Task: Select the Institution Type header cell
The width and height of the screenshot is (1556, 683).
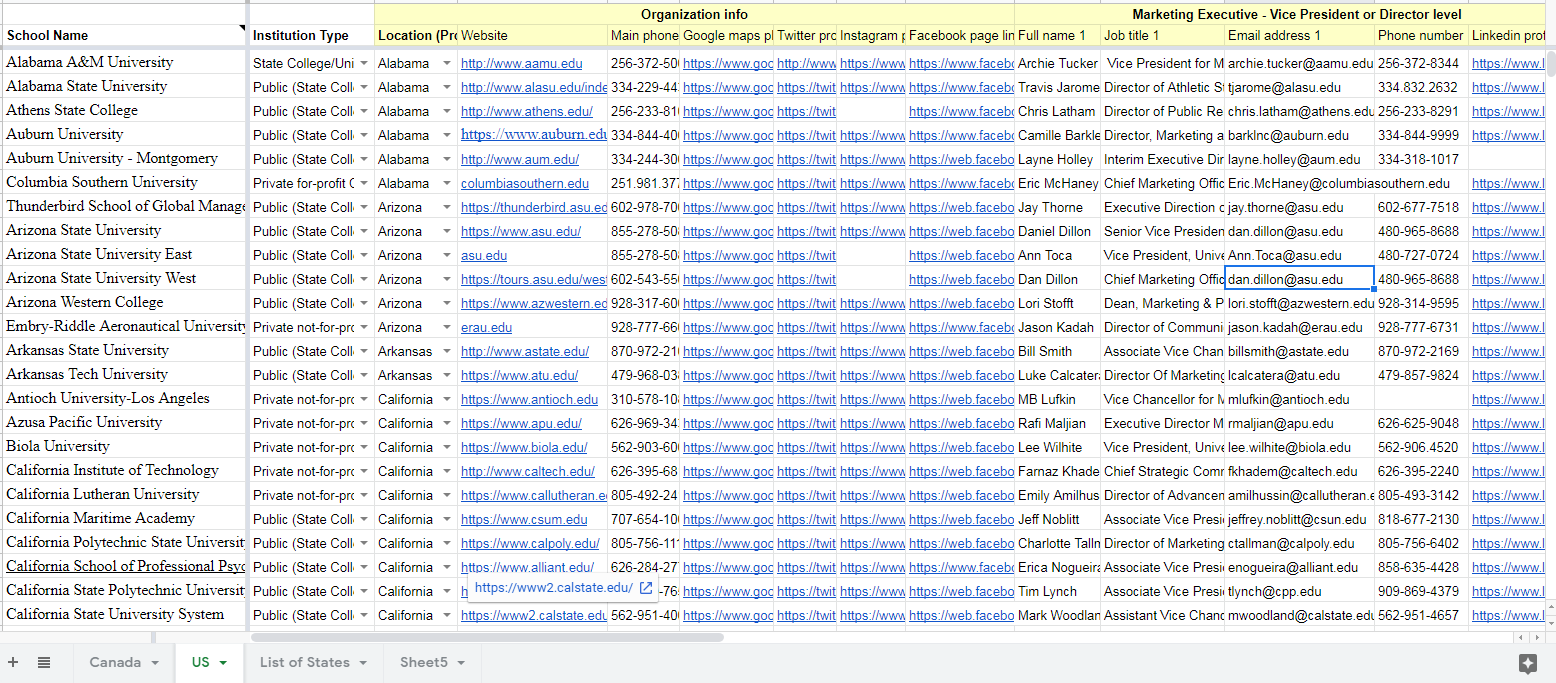Action: click(x=311, y=35)
